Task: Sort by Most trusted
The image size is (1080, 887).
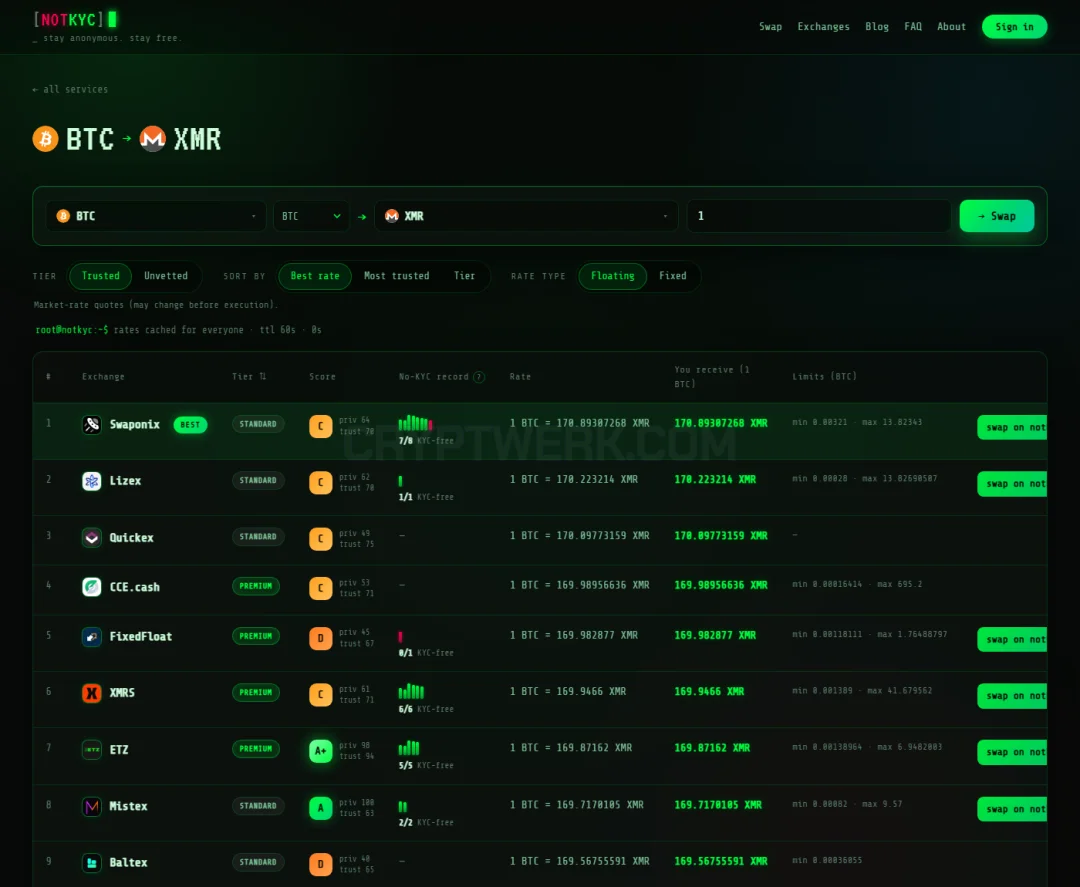Action: (x=396, y=275)
